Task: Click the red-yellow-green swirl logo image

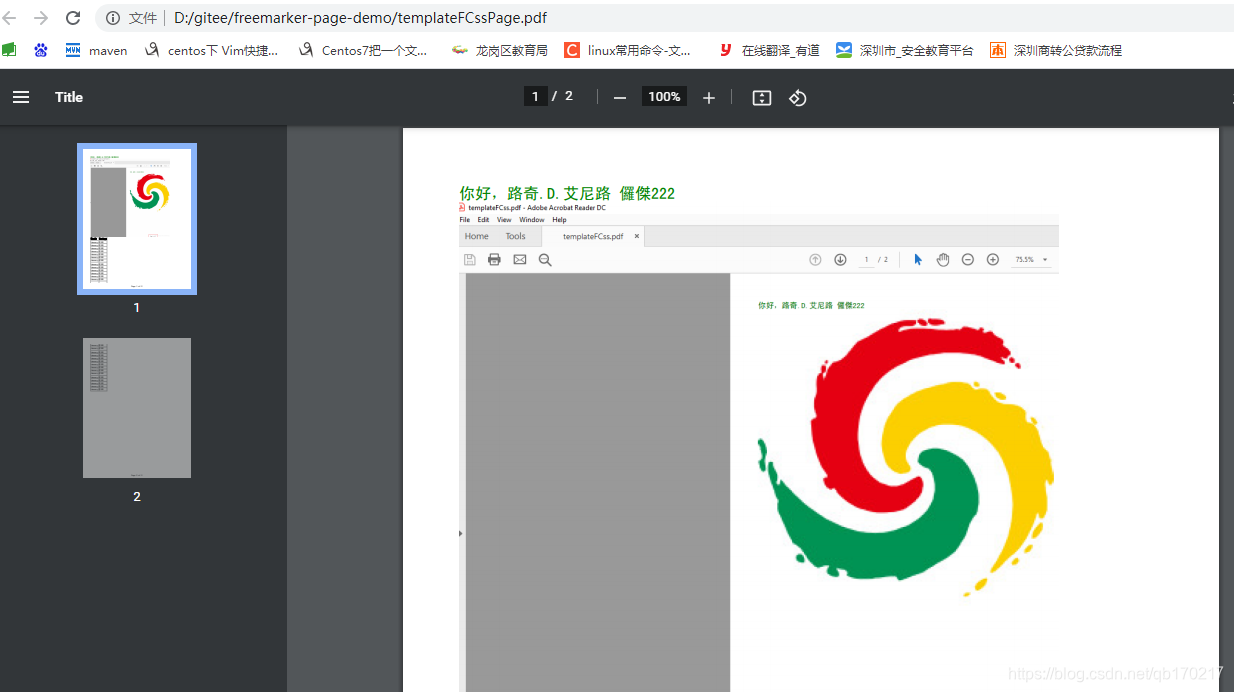Action: 906,458
